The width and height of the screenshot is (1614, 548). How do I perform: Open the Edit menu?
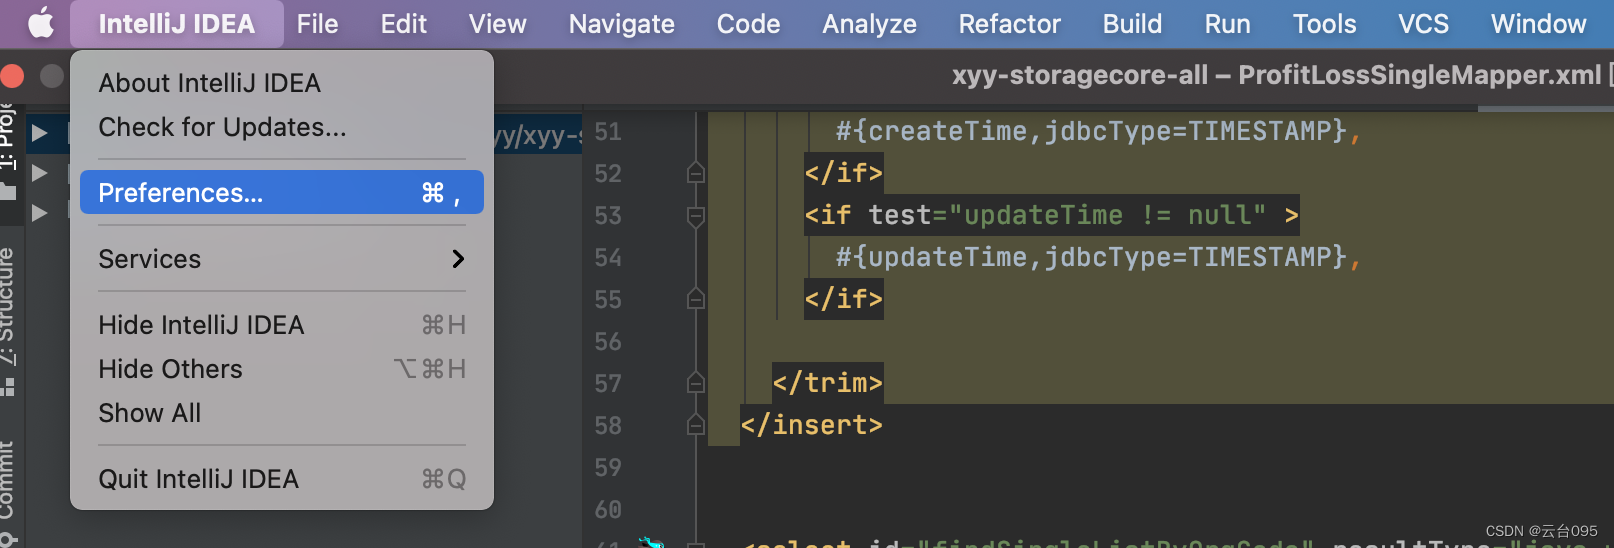[x=403, y=24]
